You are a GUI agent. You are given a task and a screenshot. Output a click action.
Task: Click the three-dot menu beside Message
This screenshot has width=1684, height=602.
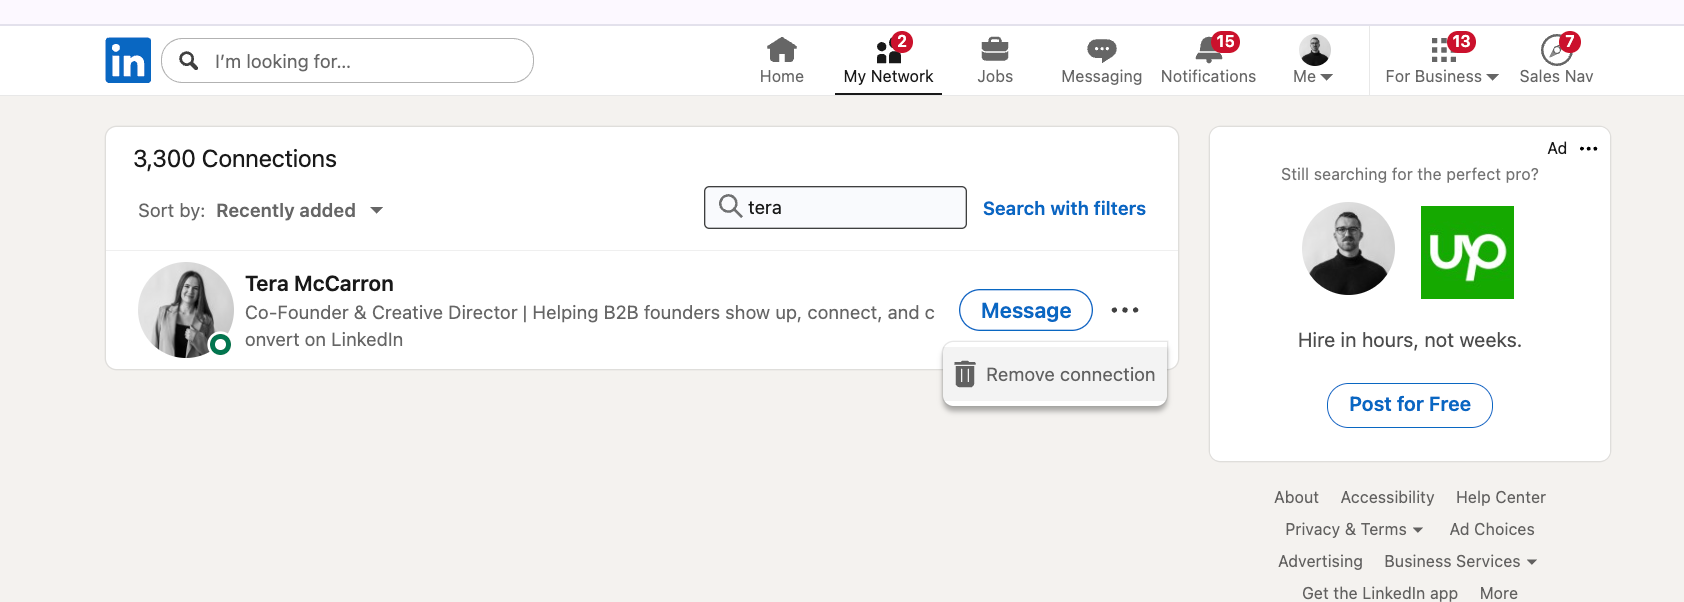(1125, 310)
